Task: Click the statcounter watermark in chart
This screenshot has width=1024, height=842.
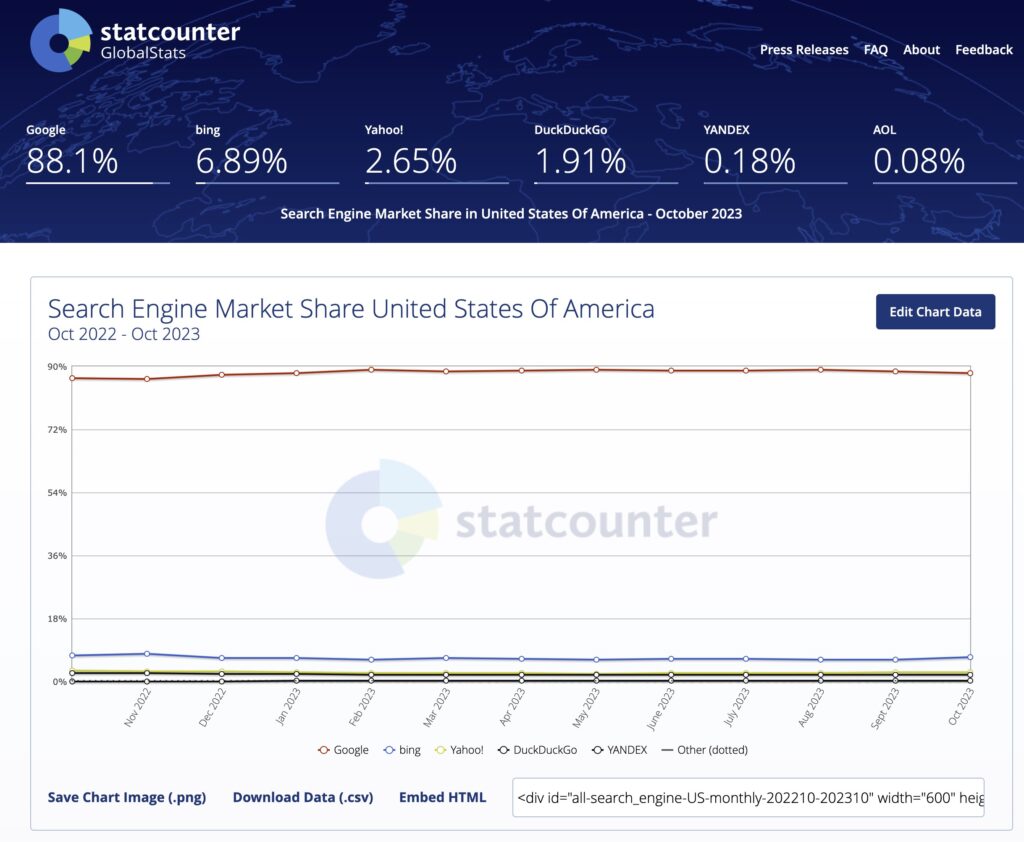Action: (520, 519)
